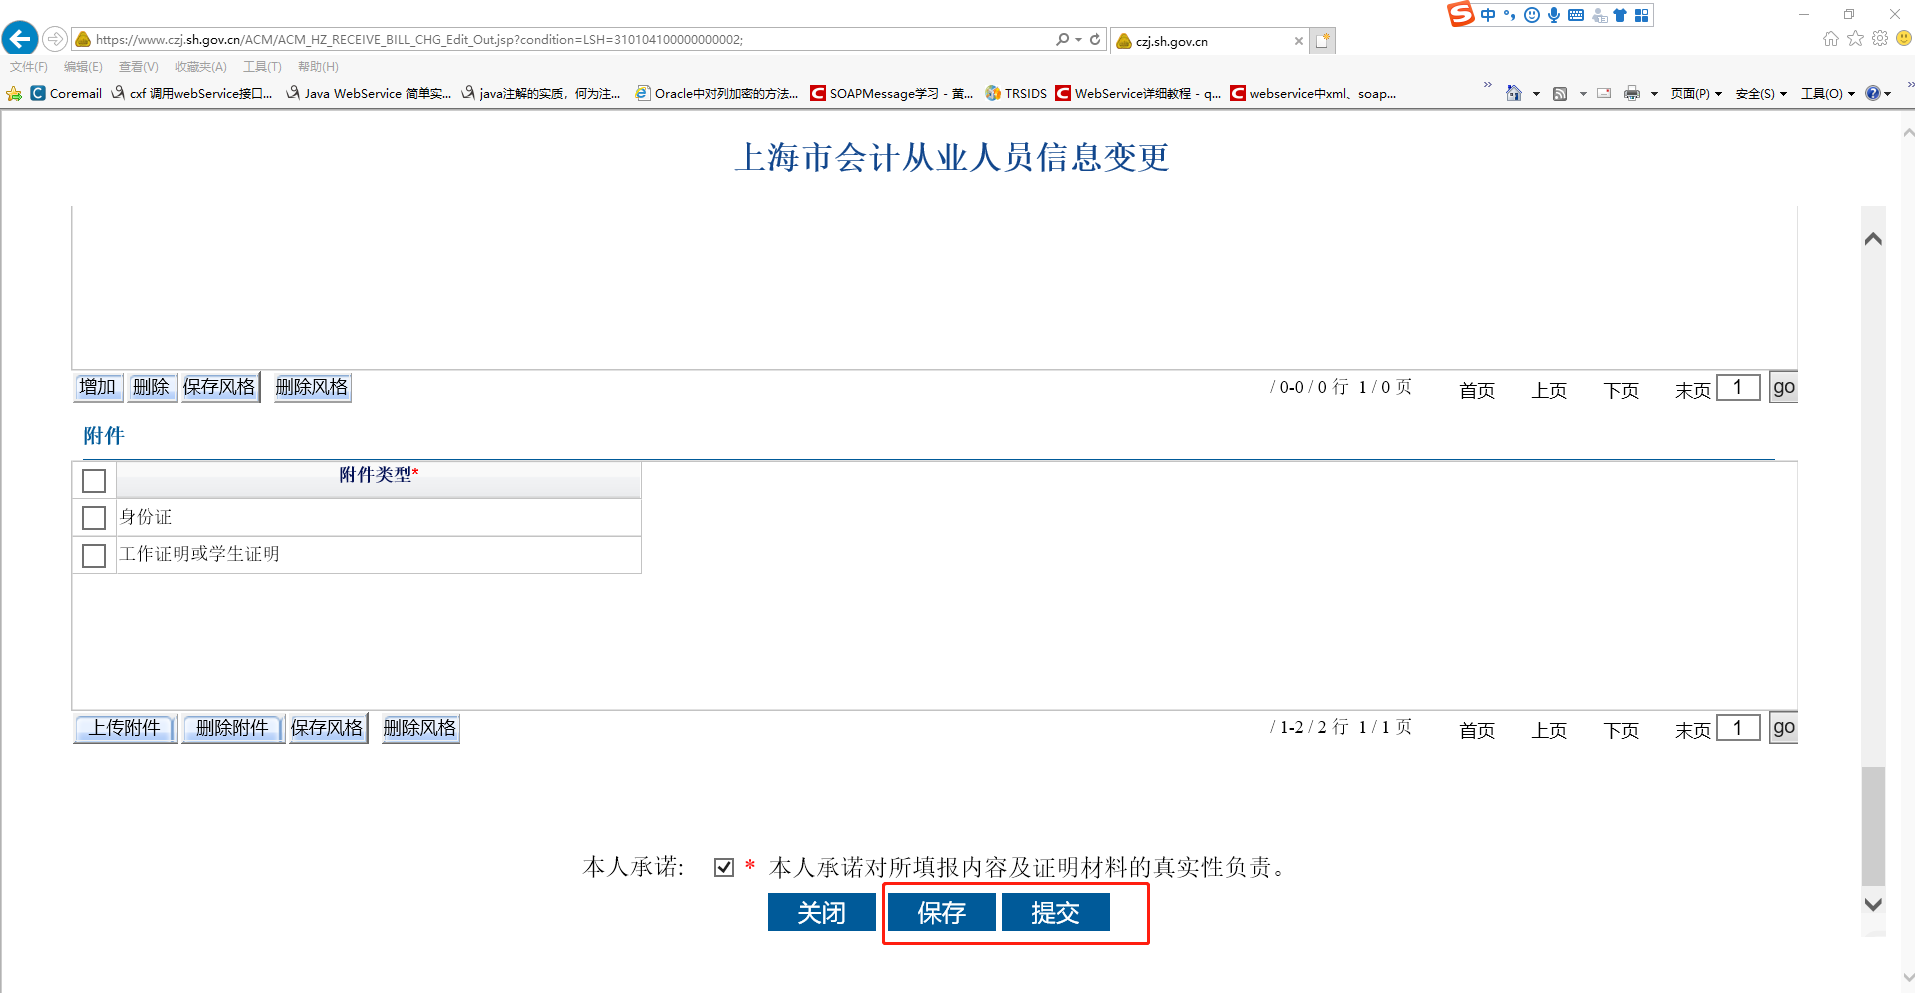Screen dimensions: 1915x993
Task: Click the inner scrollbar down arrow
Action: (x=1873, y=904)
